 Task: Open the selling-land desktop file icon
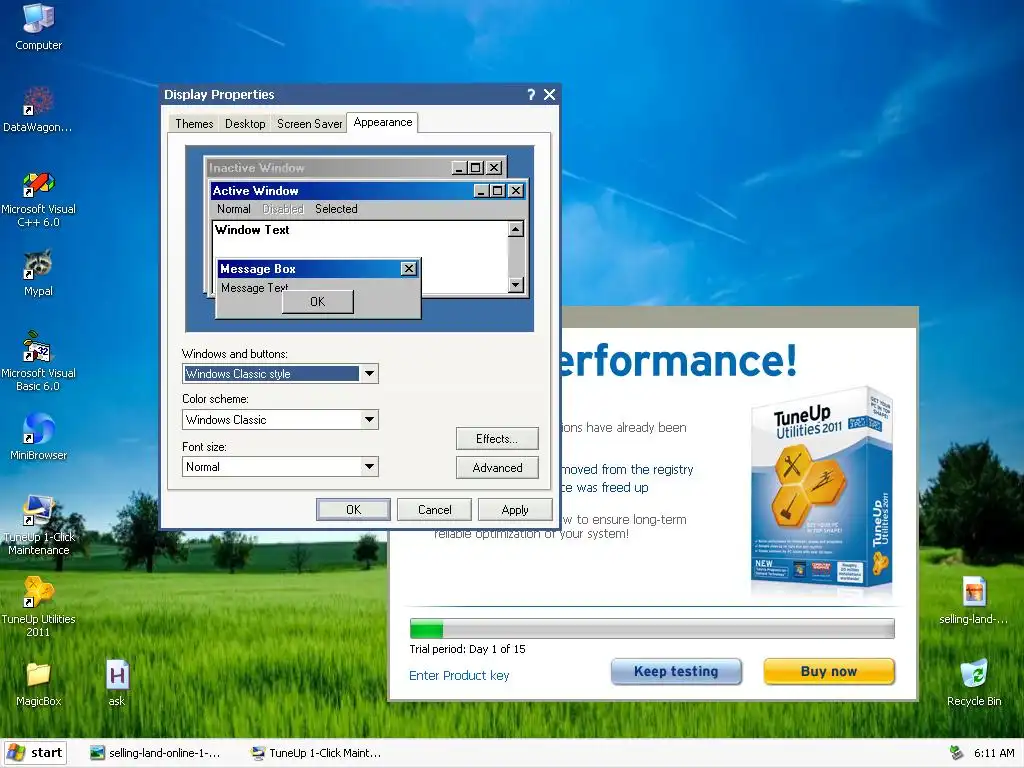(x=974, y=601)
